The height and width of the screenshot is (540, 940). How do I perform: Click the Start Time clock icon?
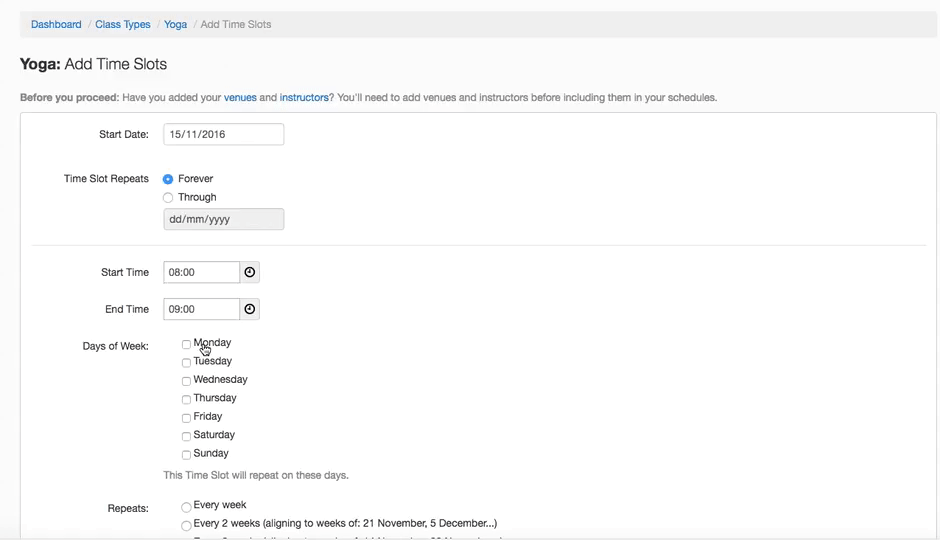click(250, 272)
